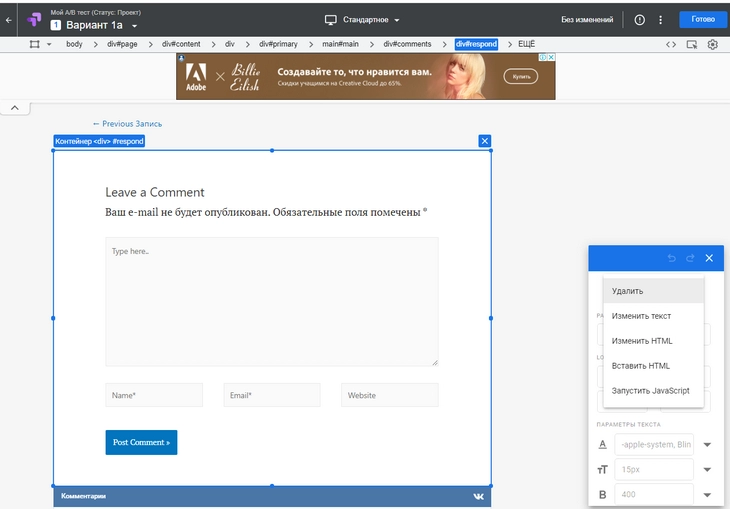This screenshot has height=509, width=730.
Task: Open the editor settings gear icon
Action: 713,45
